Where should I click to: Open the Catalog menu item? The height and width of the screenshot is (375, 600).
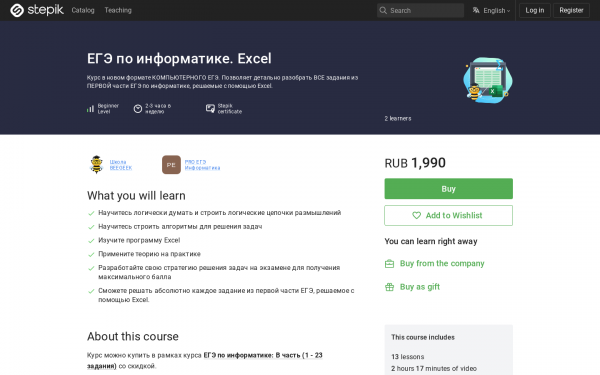[83, 10]
